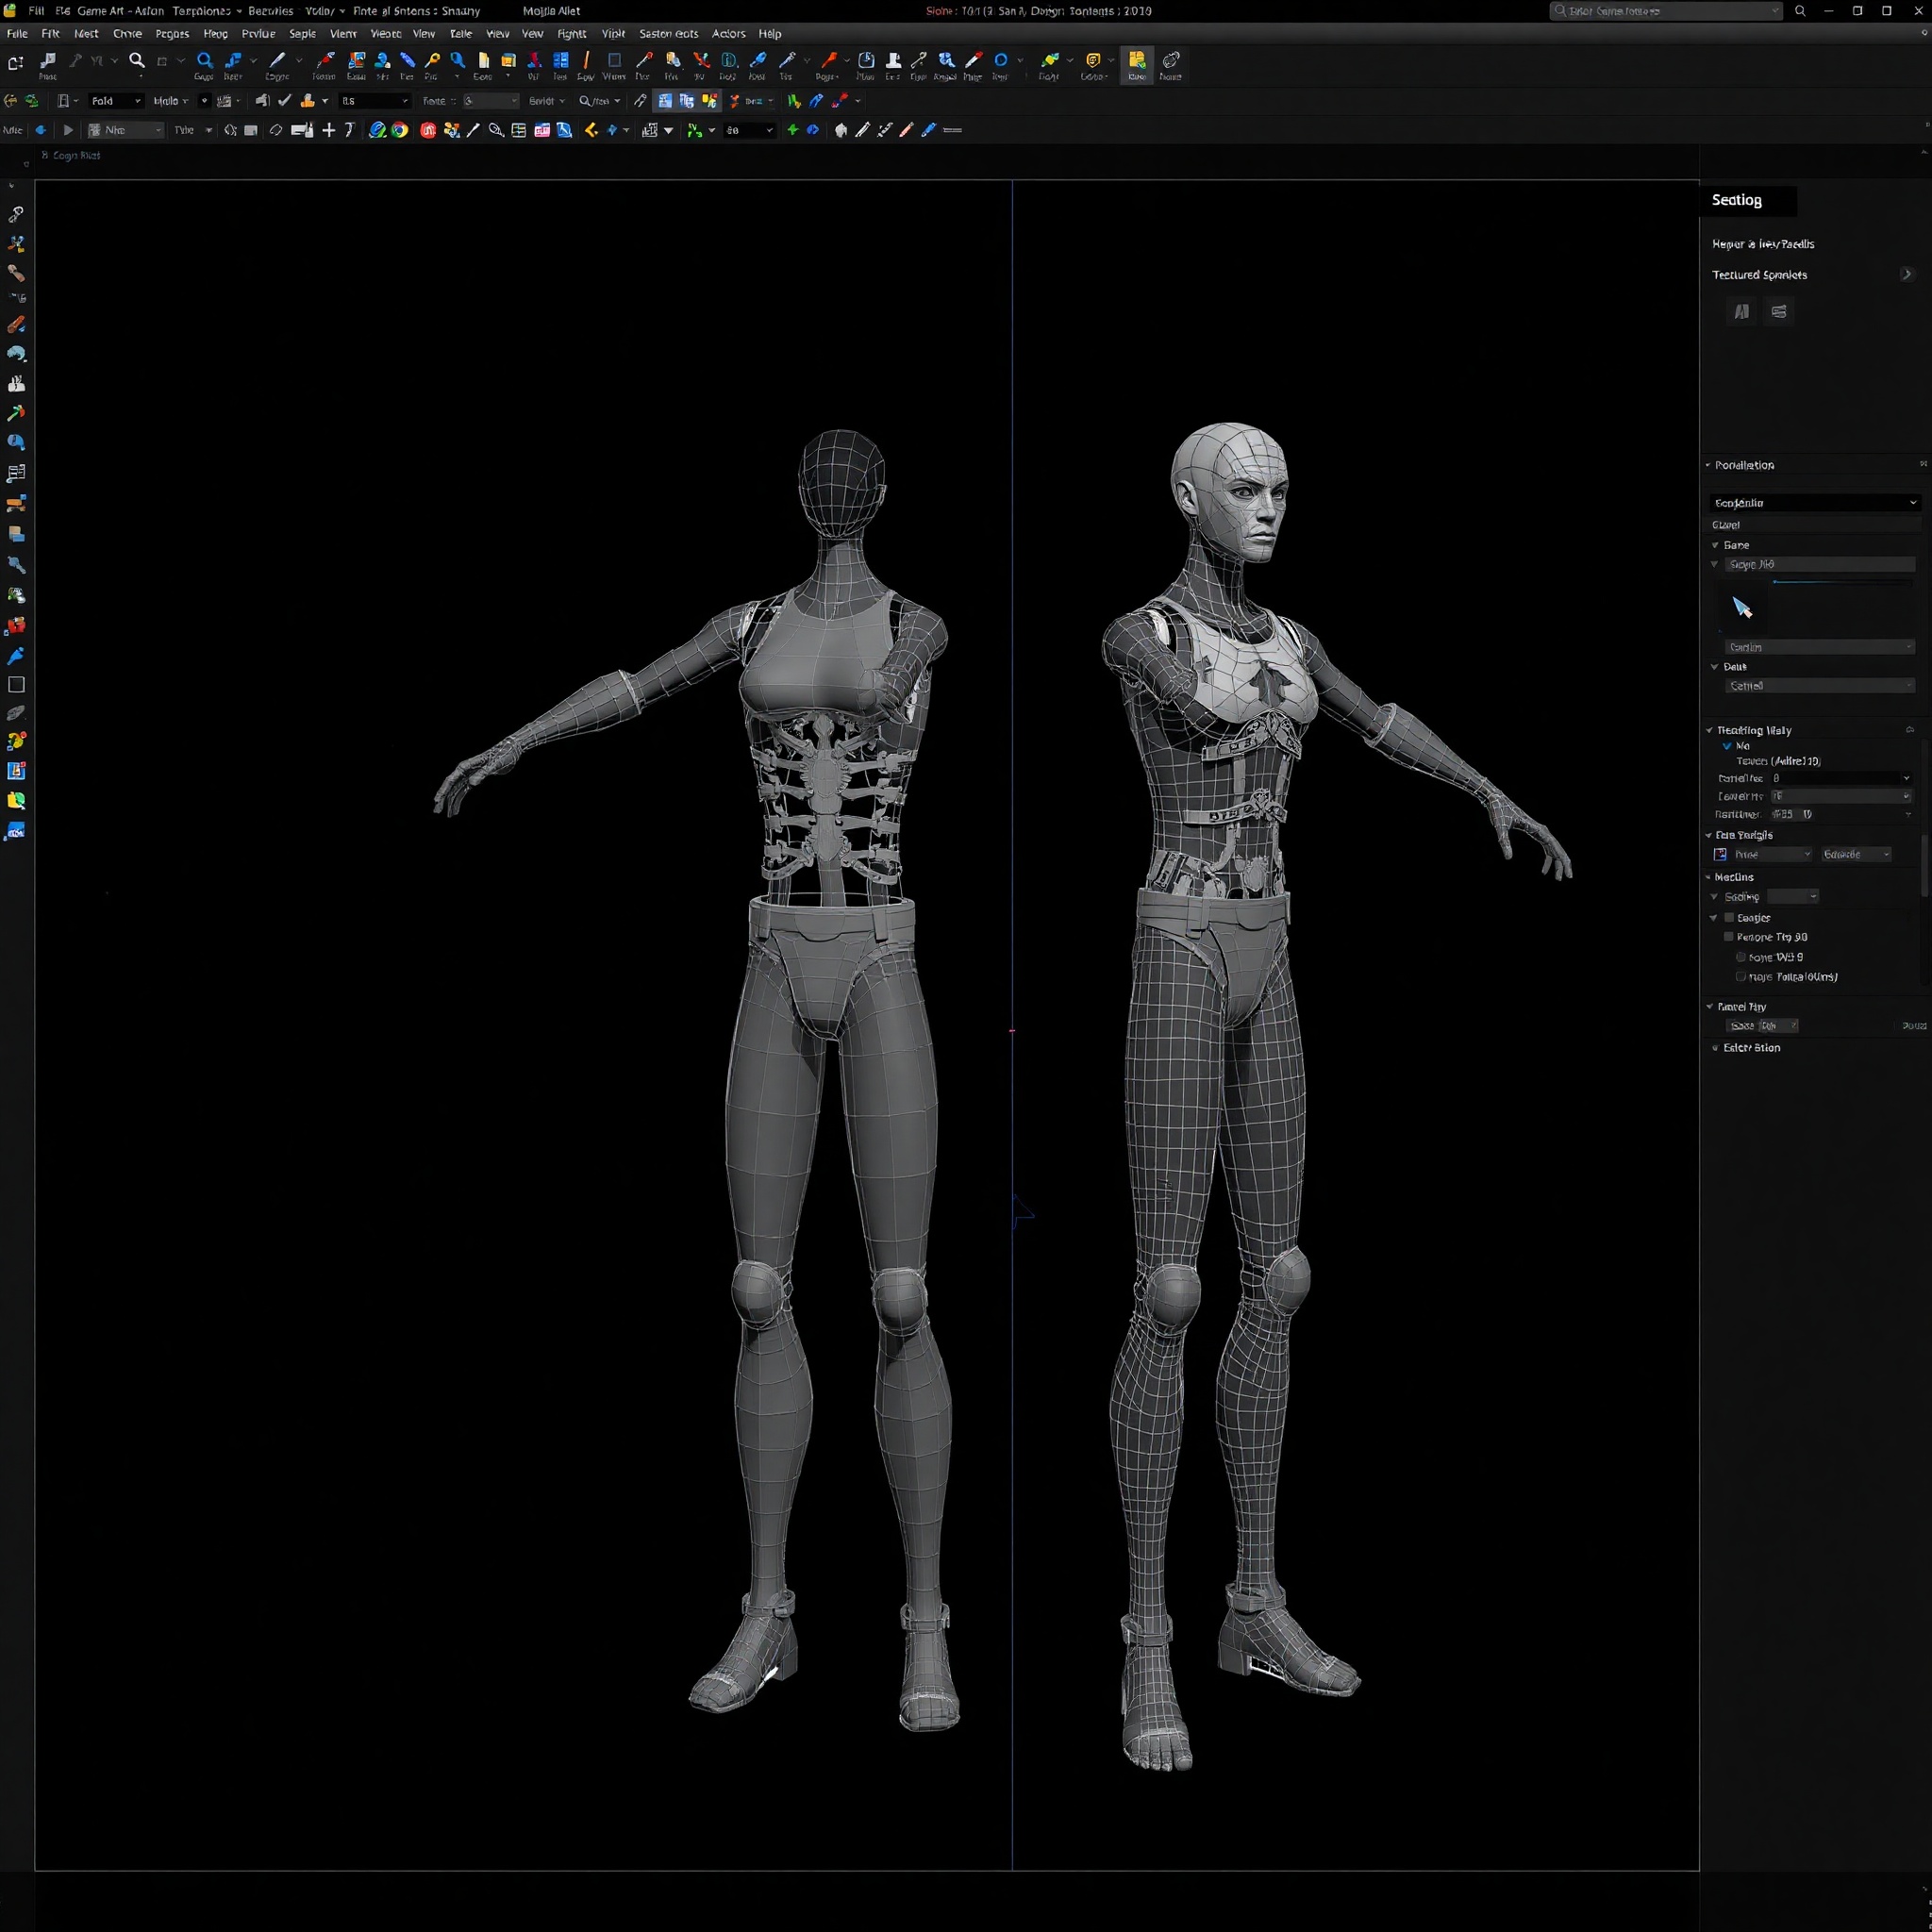Screen dimensions: 1932x1932
Task: Collapse the Bane section in right panel
Action: 1716,545
